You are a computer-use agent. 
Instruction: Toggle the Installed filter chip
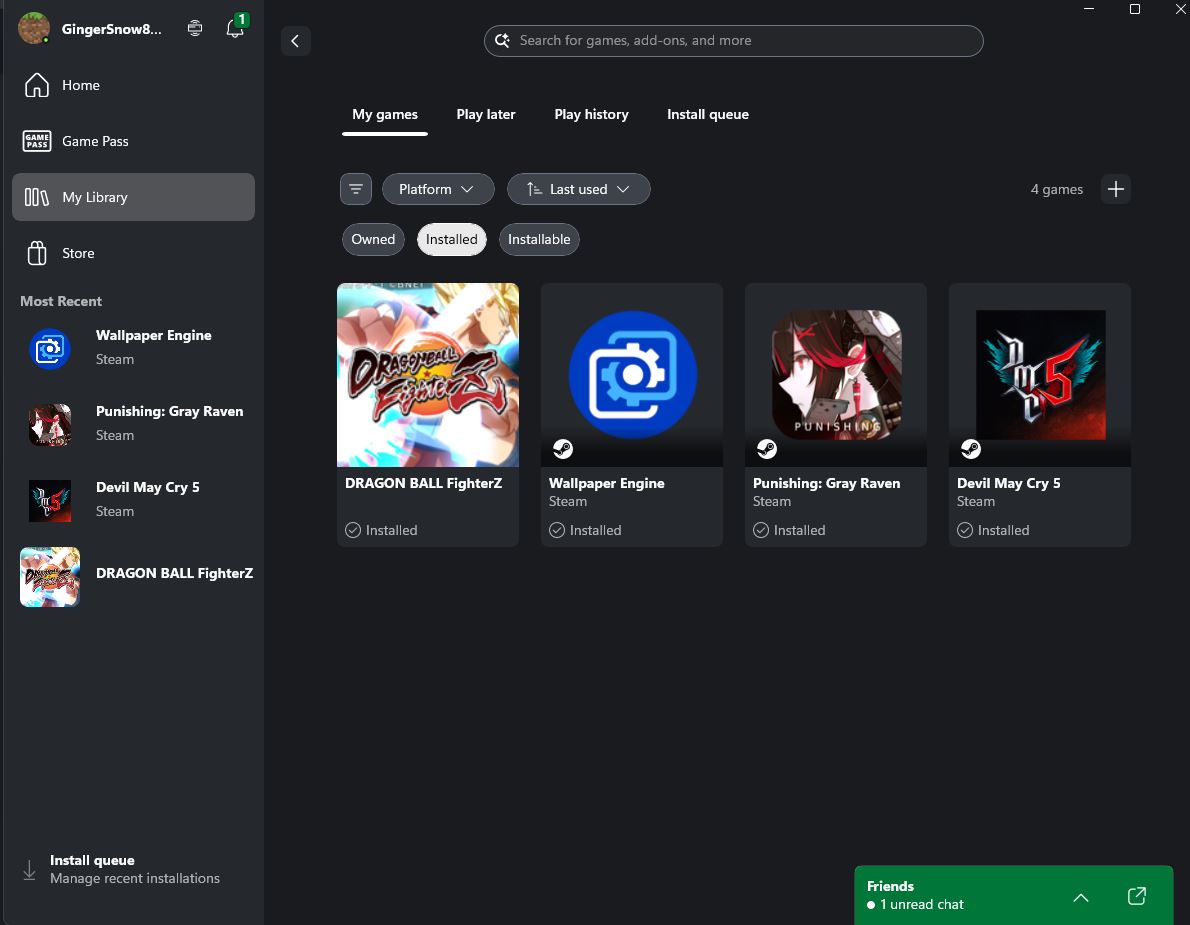coord(452,240)
